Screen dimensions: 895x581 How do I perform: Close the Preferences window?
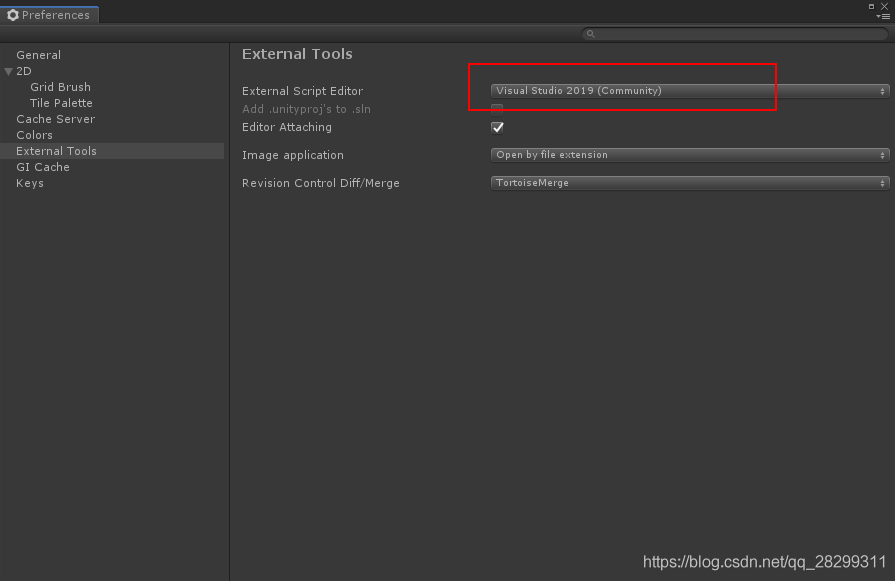coord(885,6)
